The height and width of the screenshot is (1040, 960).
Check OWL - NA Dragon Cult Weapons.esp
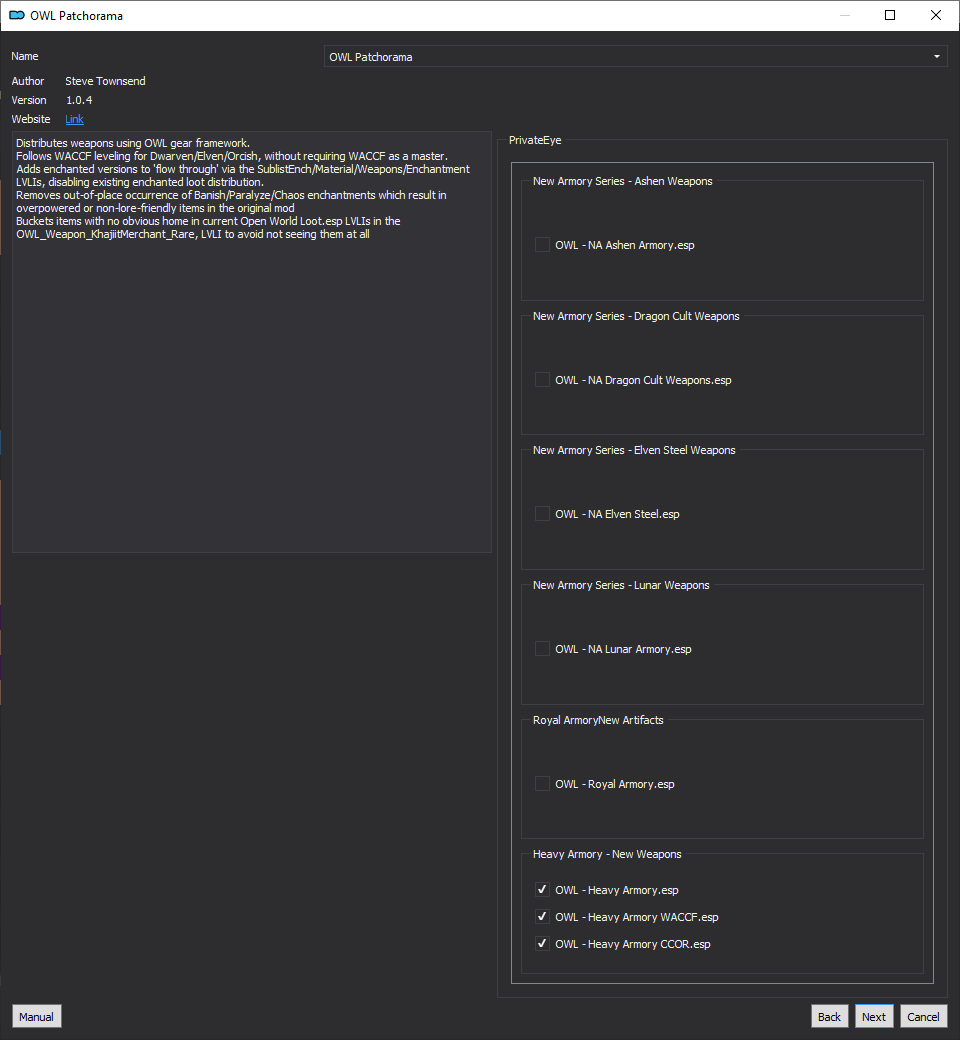point(542,379)
